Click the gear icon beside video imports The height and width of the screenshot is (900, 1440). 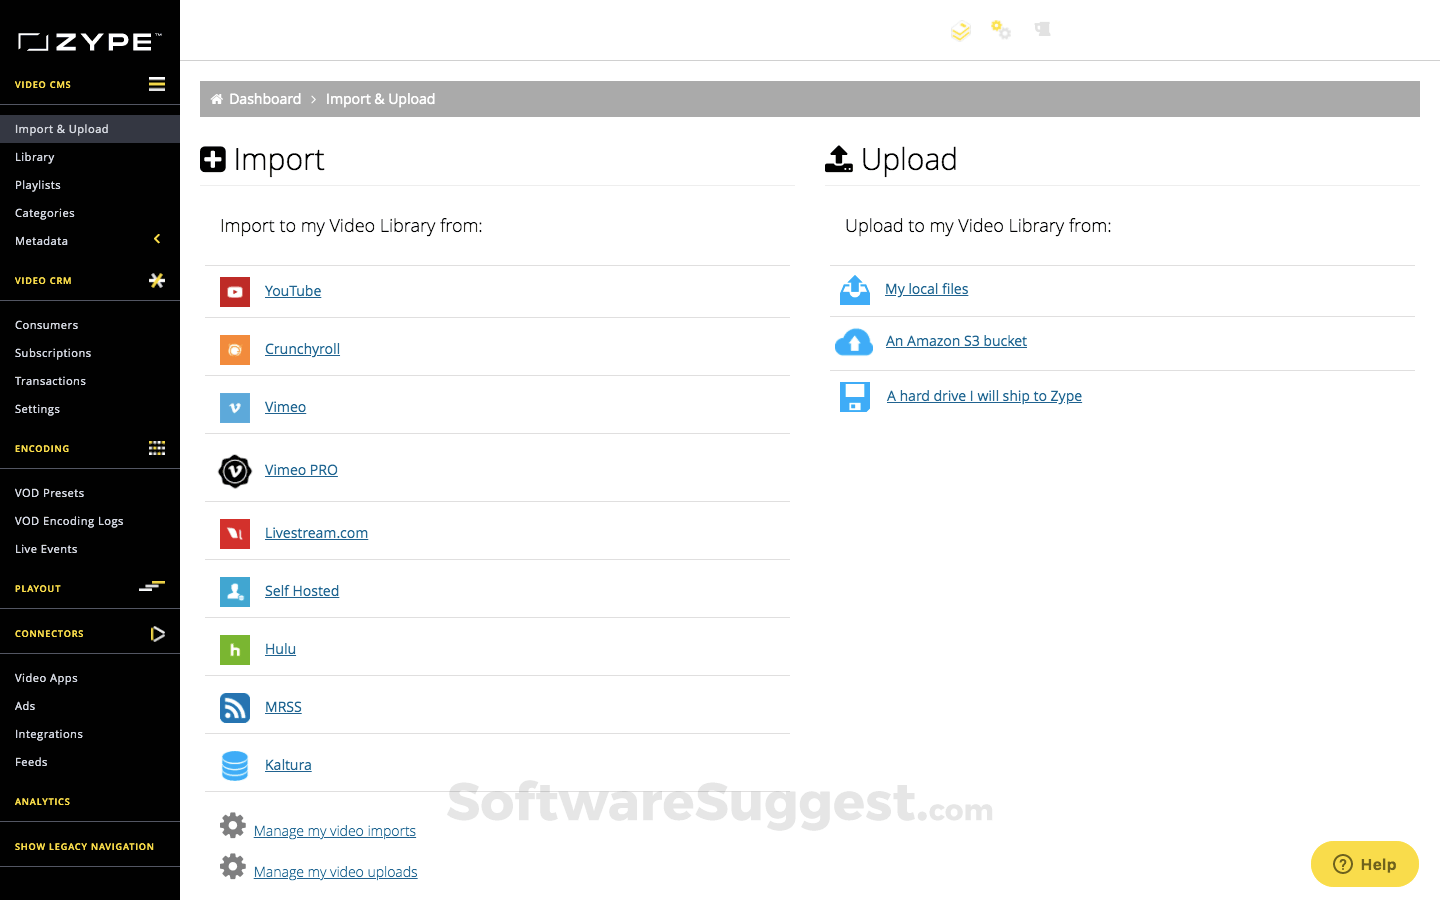click(x=233, y=826)
